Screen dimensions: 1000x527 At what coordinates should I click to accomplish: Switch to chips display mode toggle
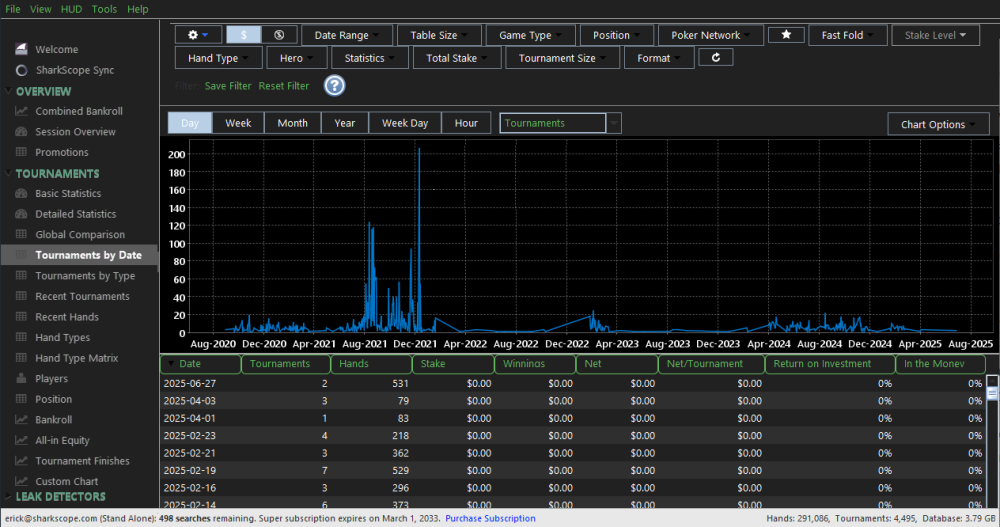click(x=279, y=35)
